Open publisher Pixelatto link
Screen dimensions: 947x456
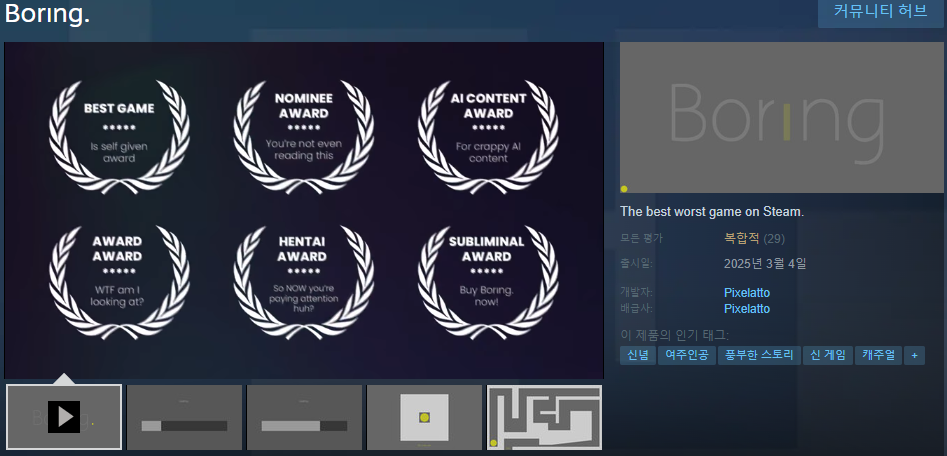point(747,309)
